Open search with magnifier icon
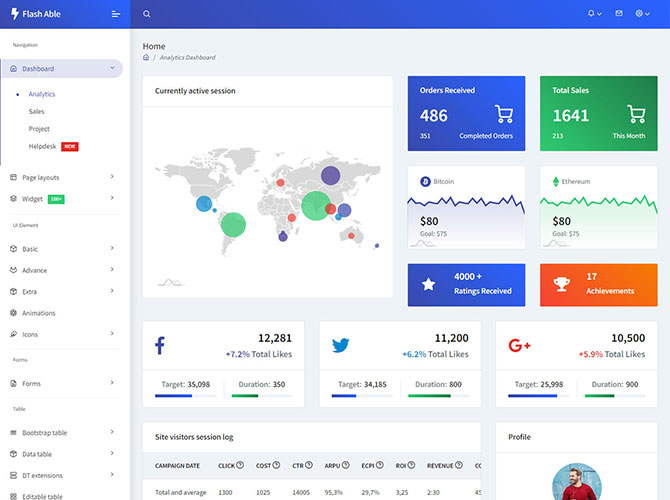 coord(147,14)
